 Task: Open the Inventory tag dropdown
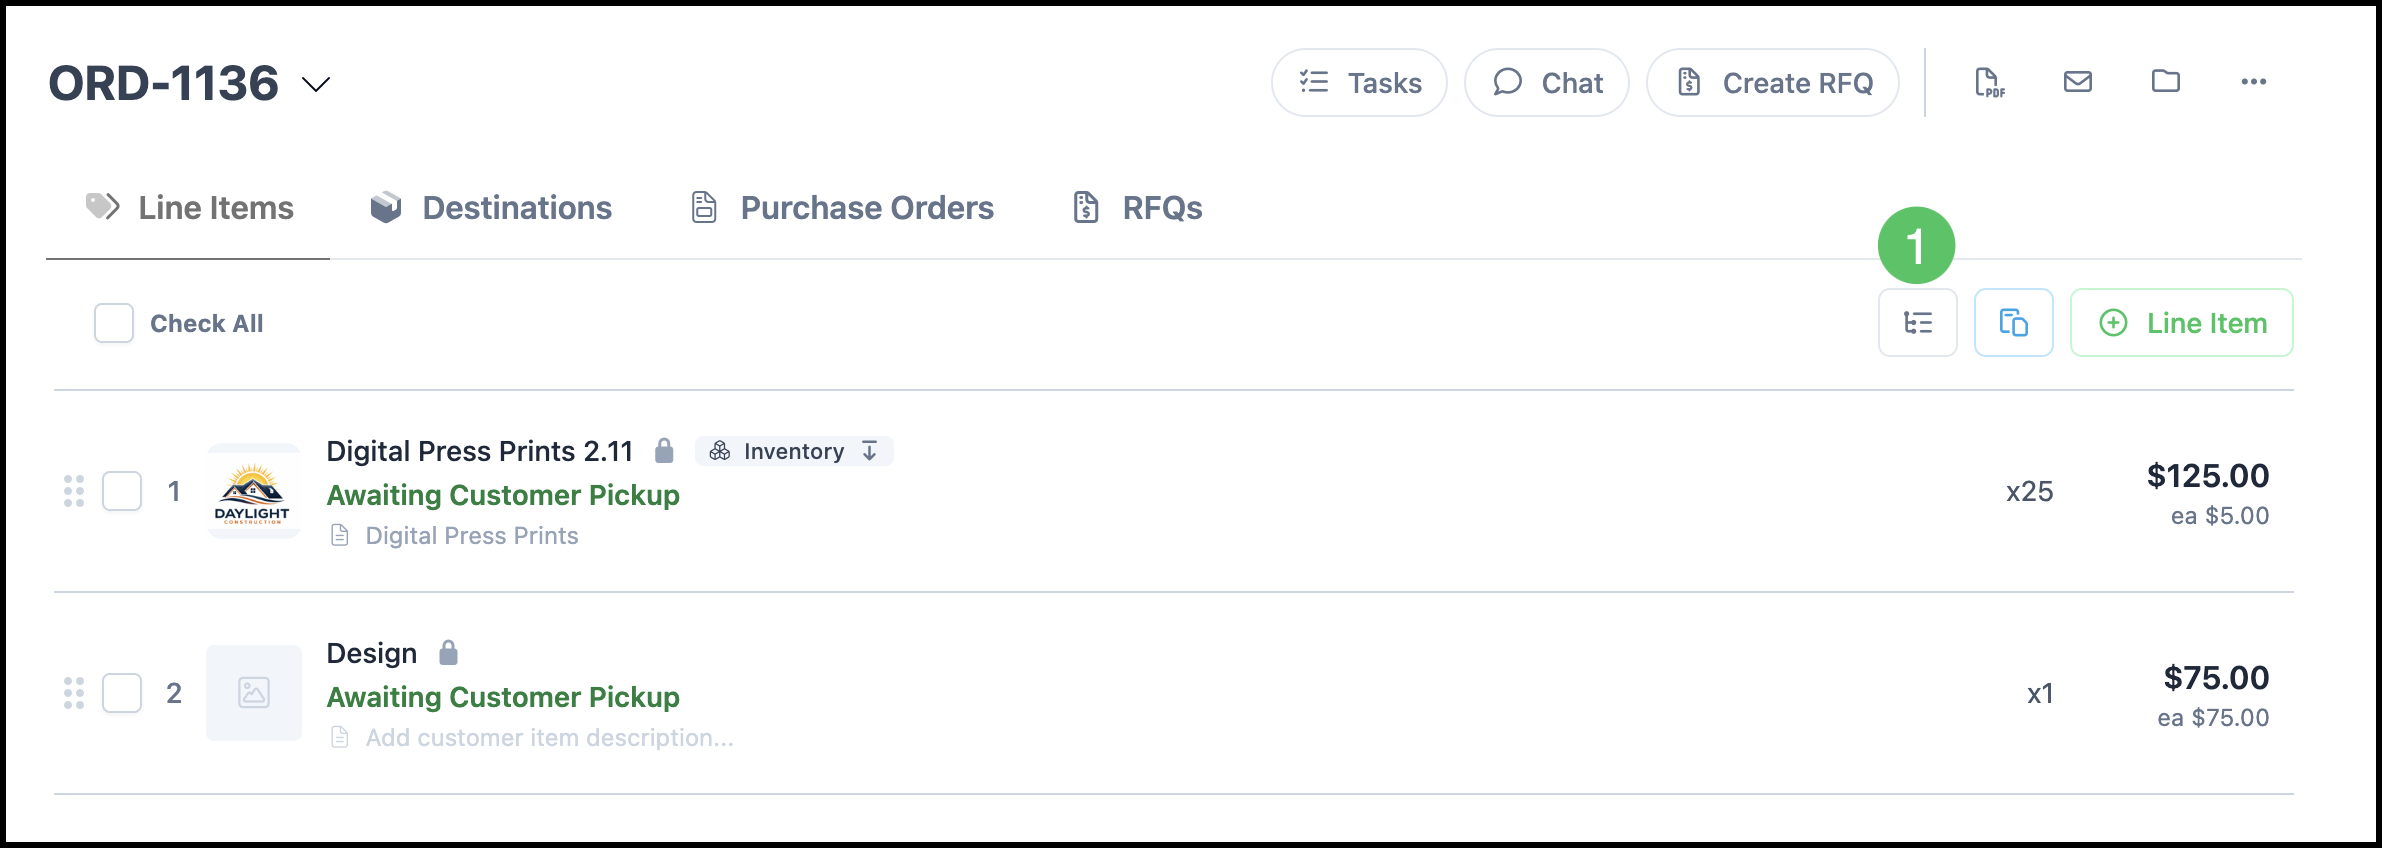tap(794, 451)
